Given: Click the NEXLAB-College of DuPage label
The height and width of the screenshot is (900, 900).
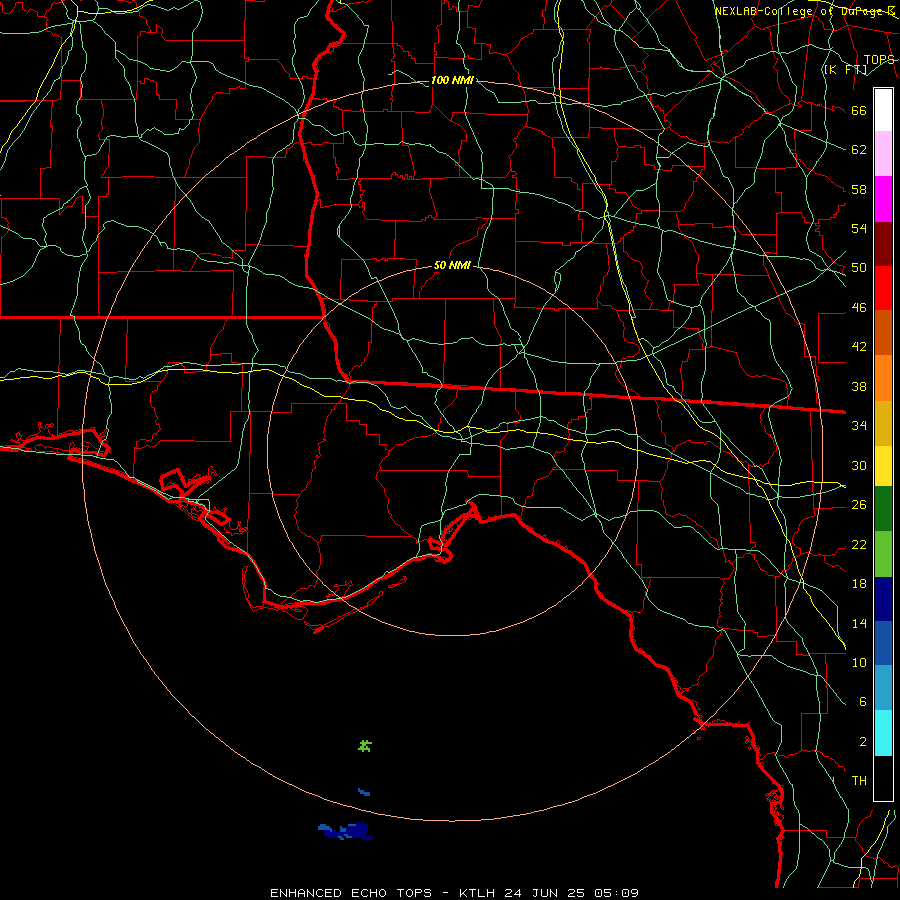Looking at the screenshot, I should [804, 11].
